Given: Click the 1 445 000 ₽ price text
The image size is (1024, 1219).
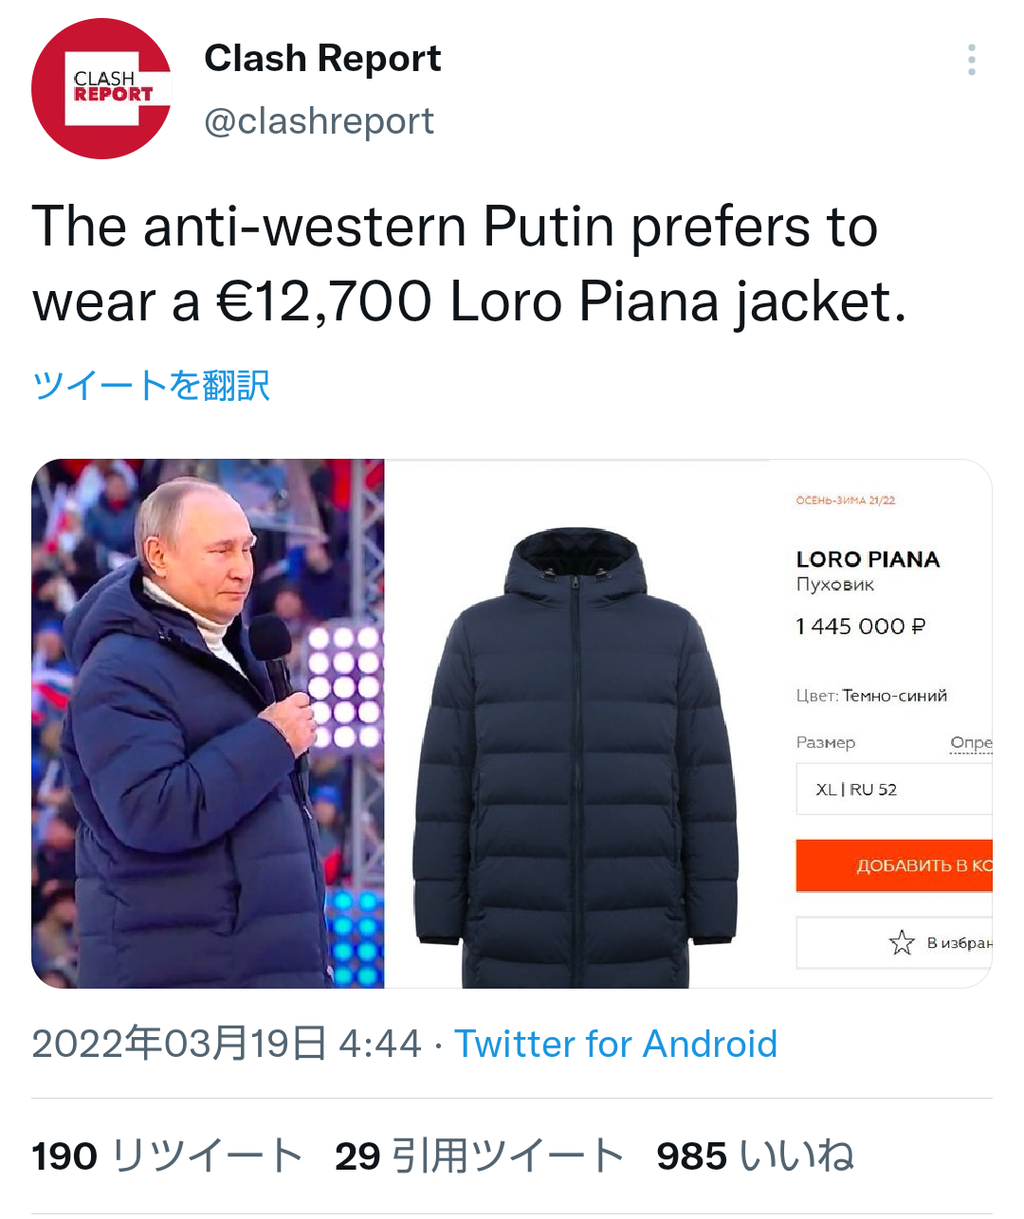Looking at the screenshot, I should click(x=861, y=626).
